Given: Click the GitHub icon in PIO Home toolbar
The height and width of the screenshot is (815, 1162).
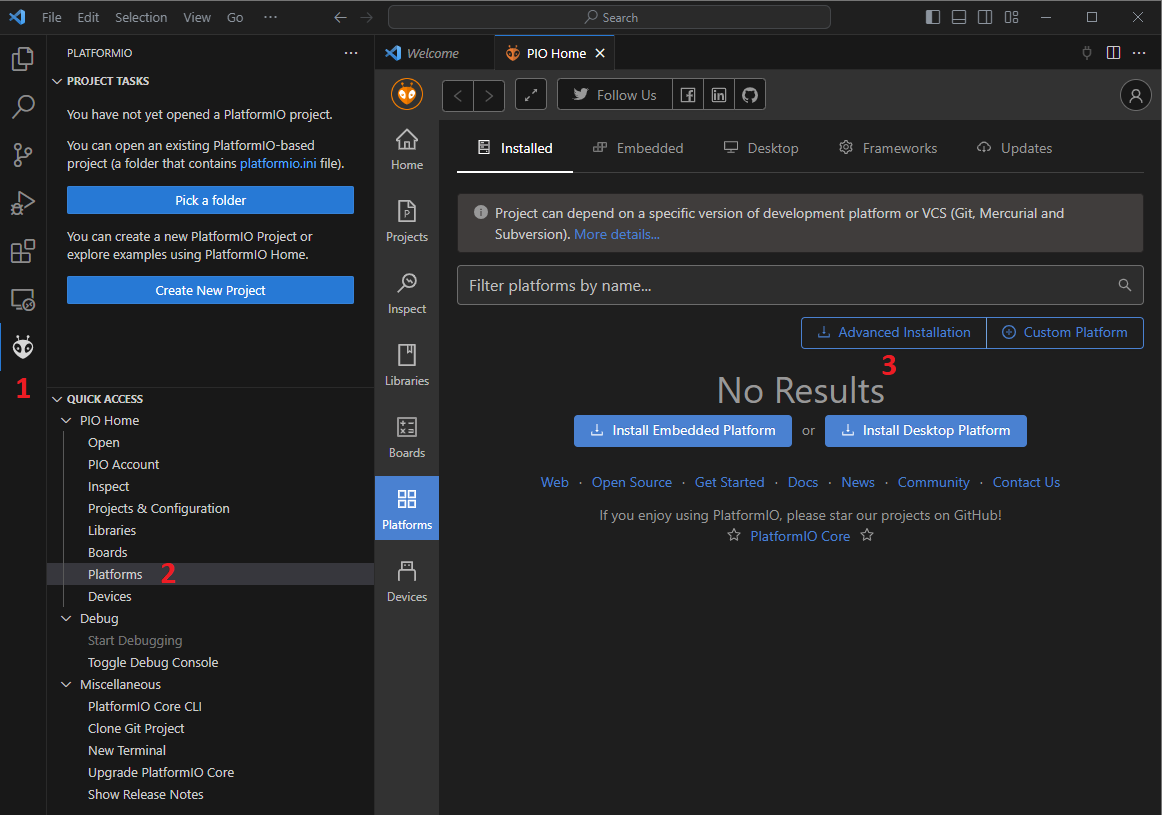Looking at the screenshot, I should [x=750, y=95].
